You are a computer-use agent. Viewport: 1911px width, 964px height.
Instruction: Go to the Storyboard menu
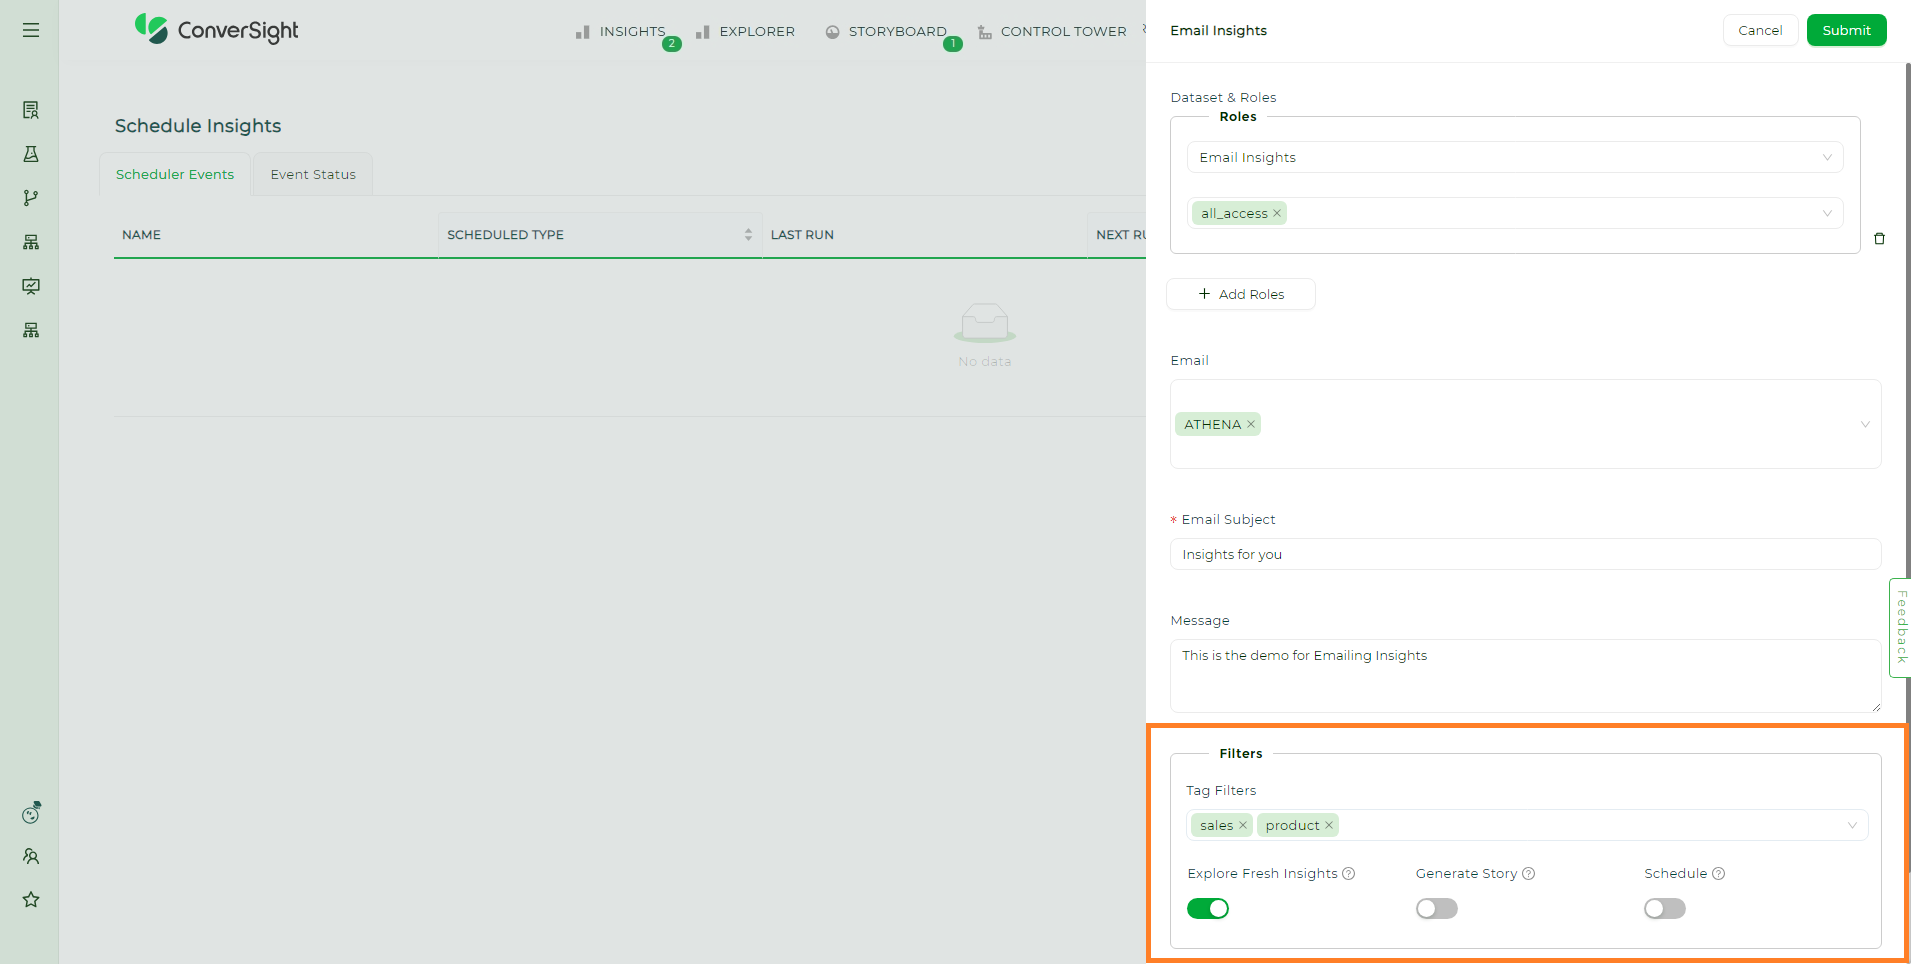[886, 31]
